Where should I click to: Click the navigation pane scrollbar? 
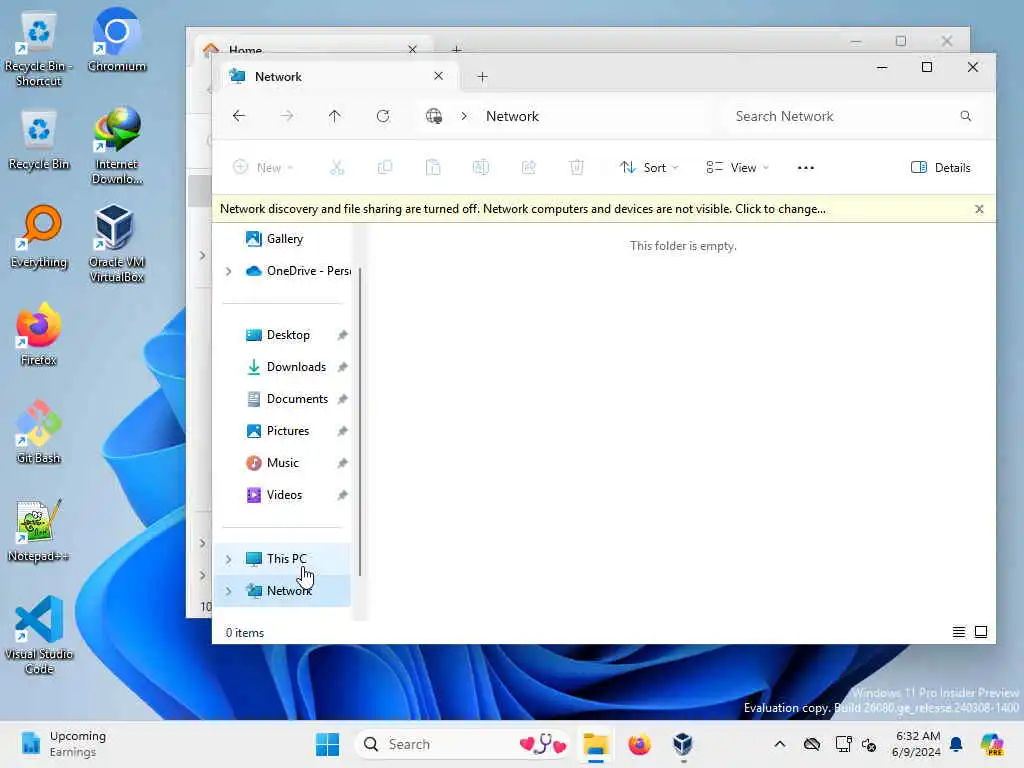[x=360, y=421]
